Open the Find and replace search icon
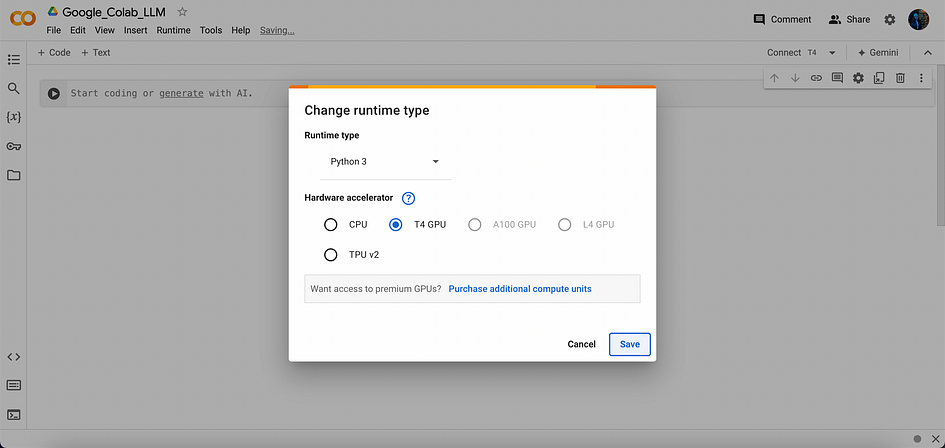The height and width of the screenshot is (448, 945). click(x=13, y=89)
